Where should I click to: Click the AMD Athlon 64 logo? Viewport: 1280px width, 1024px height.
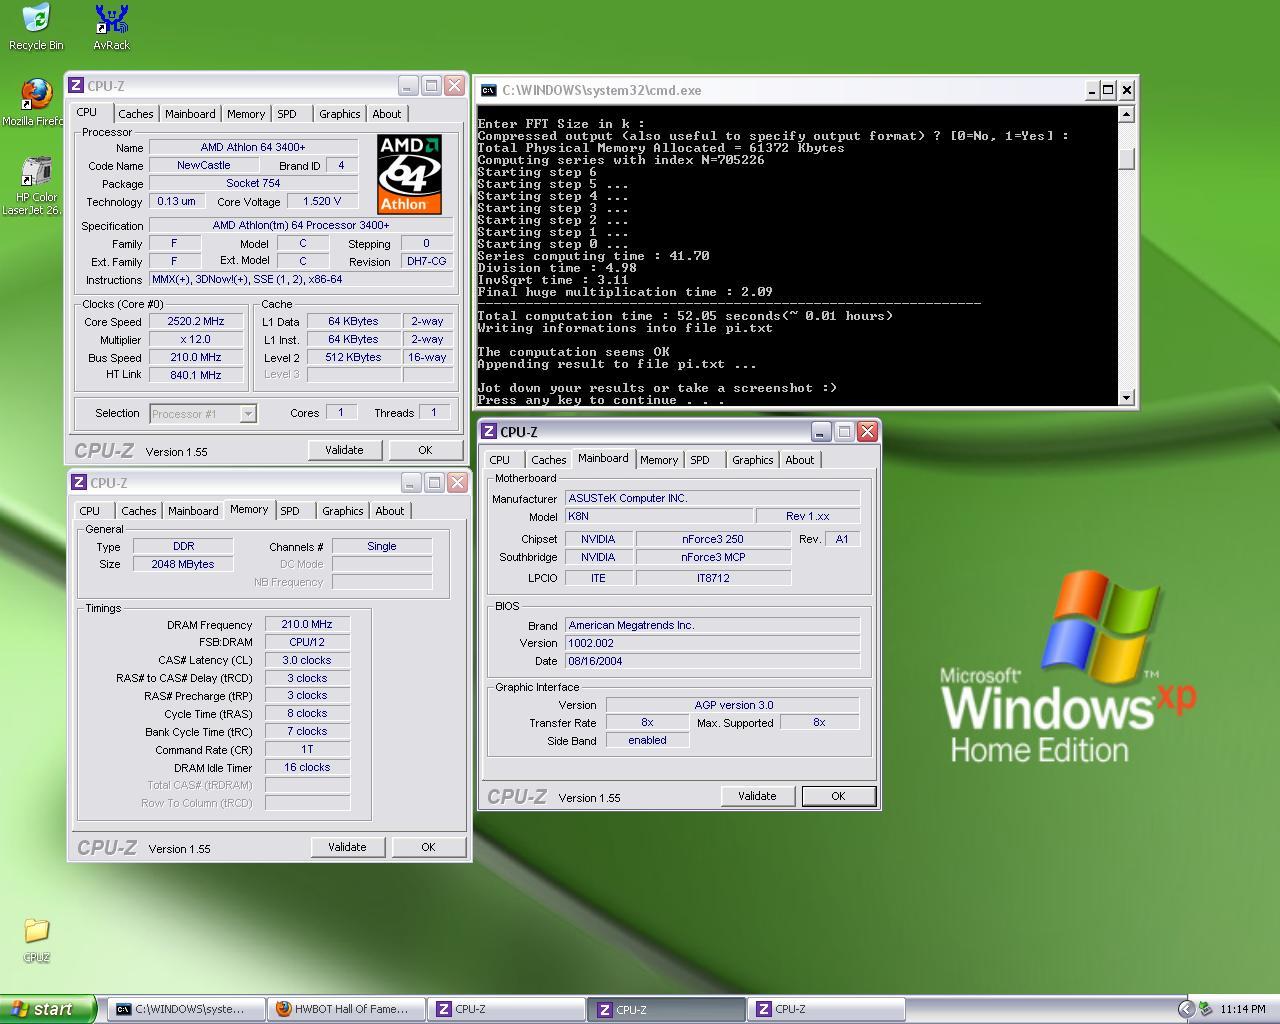pyautogui.click(x=410, y=174)
